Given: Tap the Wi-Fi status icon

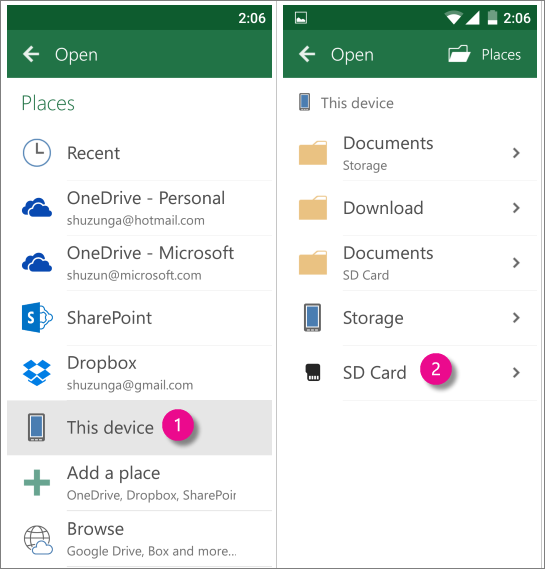Looking at the screenshot, I should click(x=454, y=18).
